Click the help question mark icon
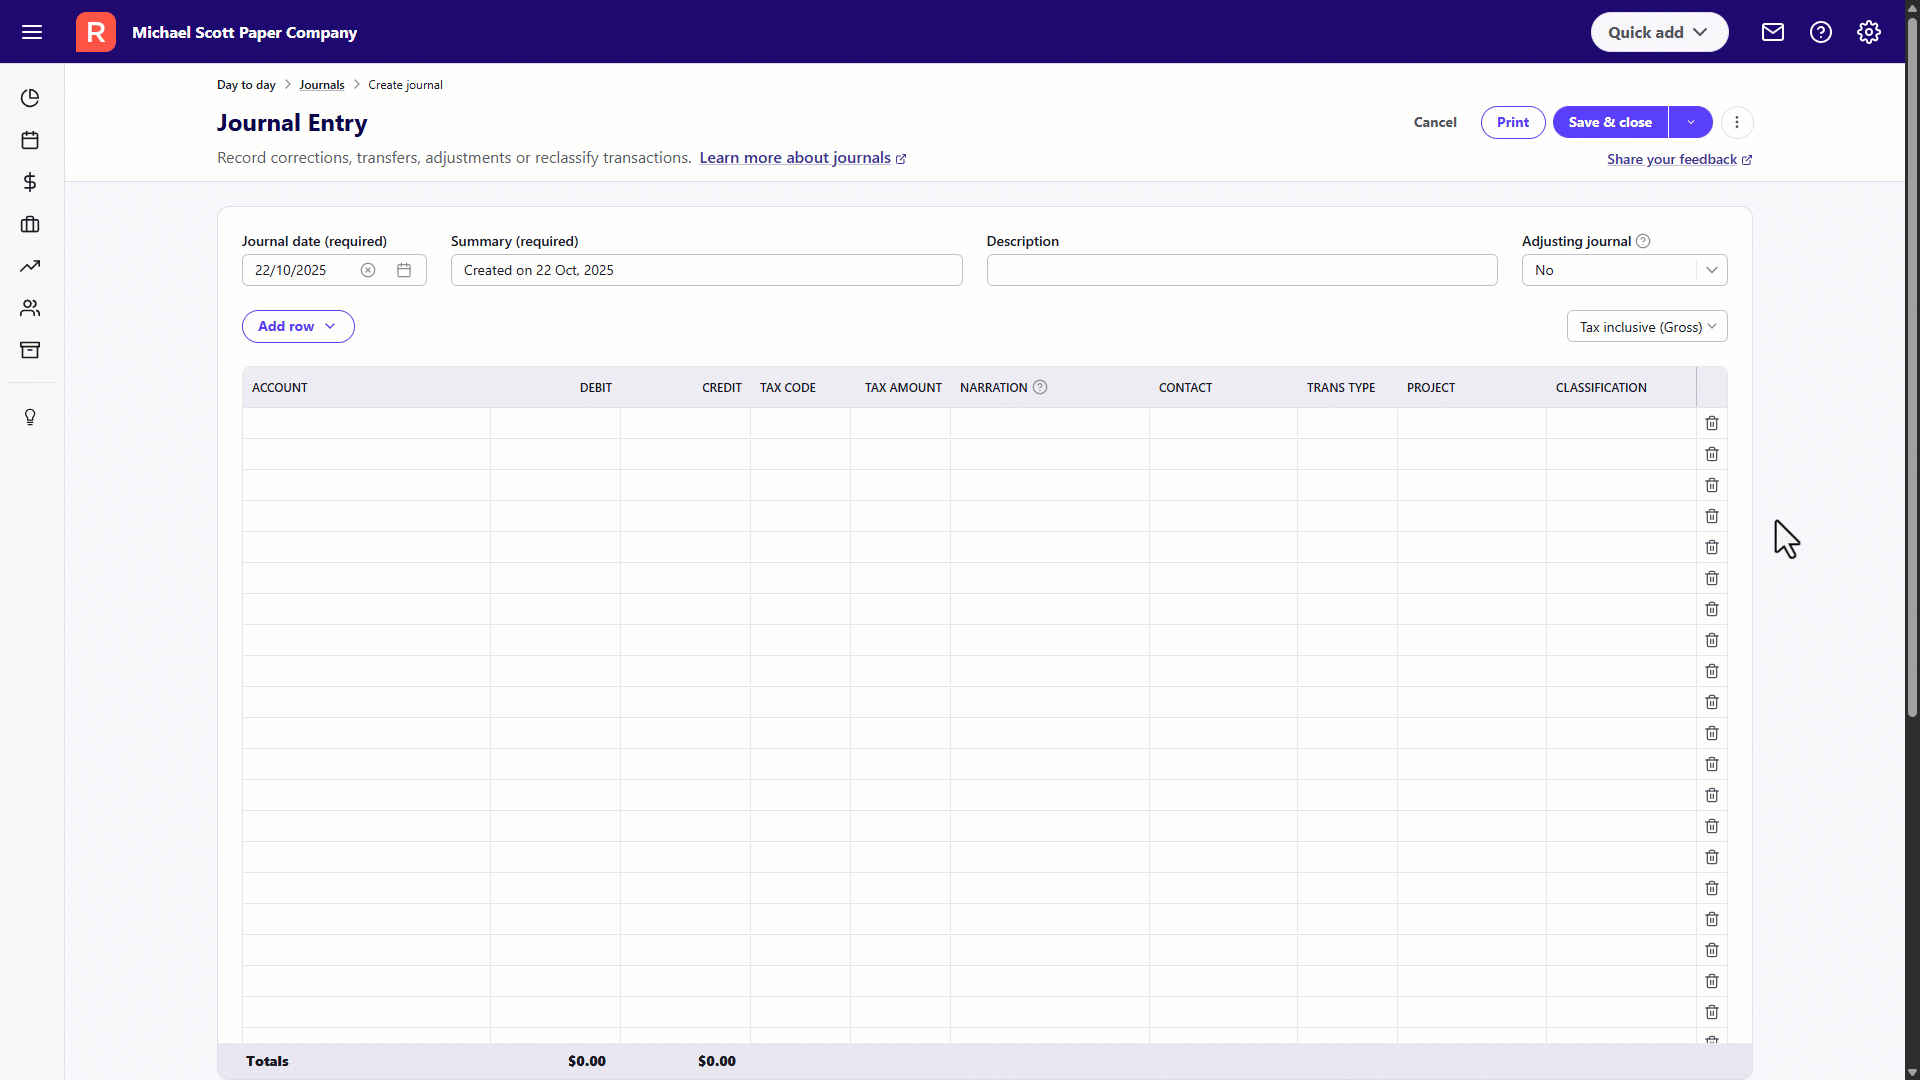Image resolution: width=1920 pixels, height=1080 pixels. tap(1821, 32)
